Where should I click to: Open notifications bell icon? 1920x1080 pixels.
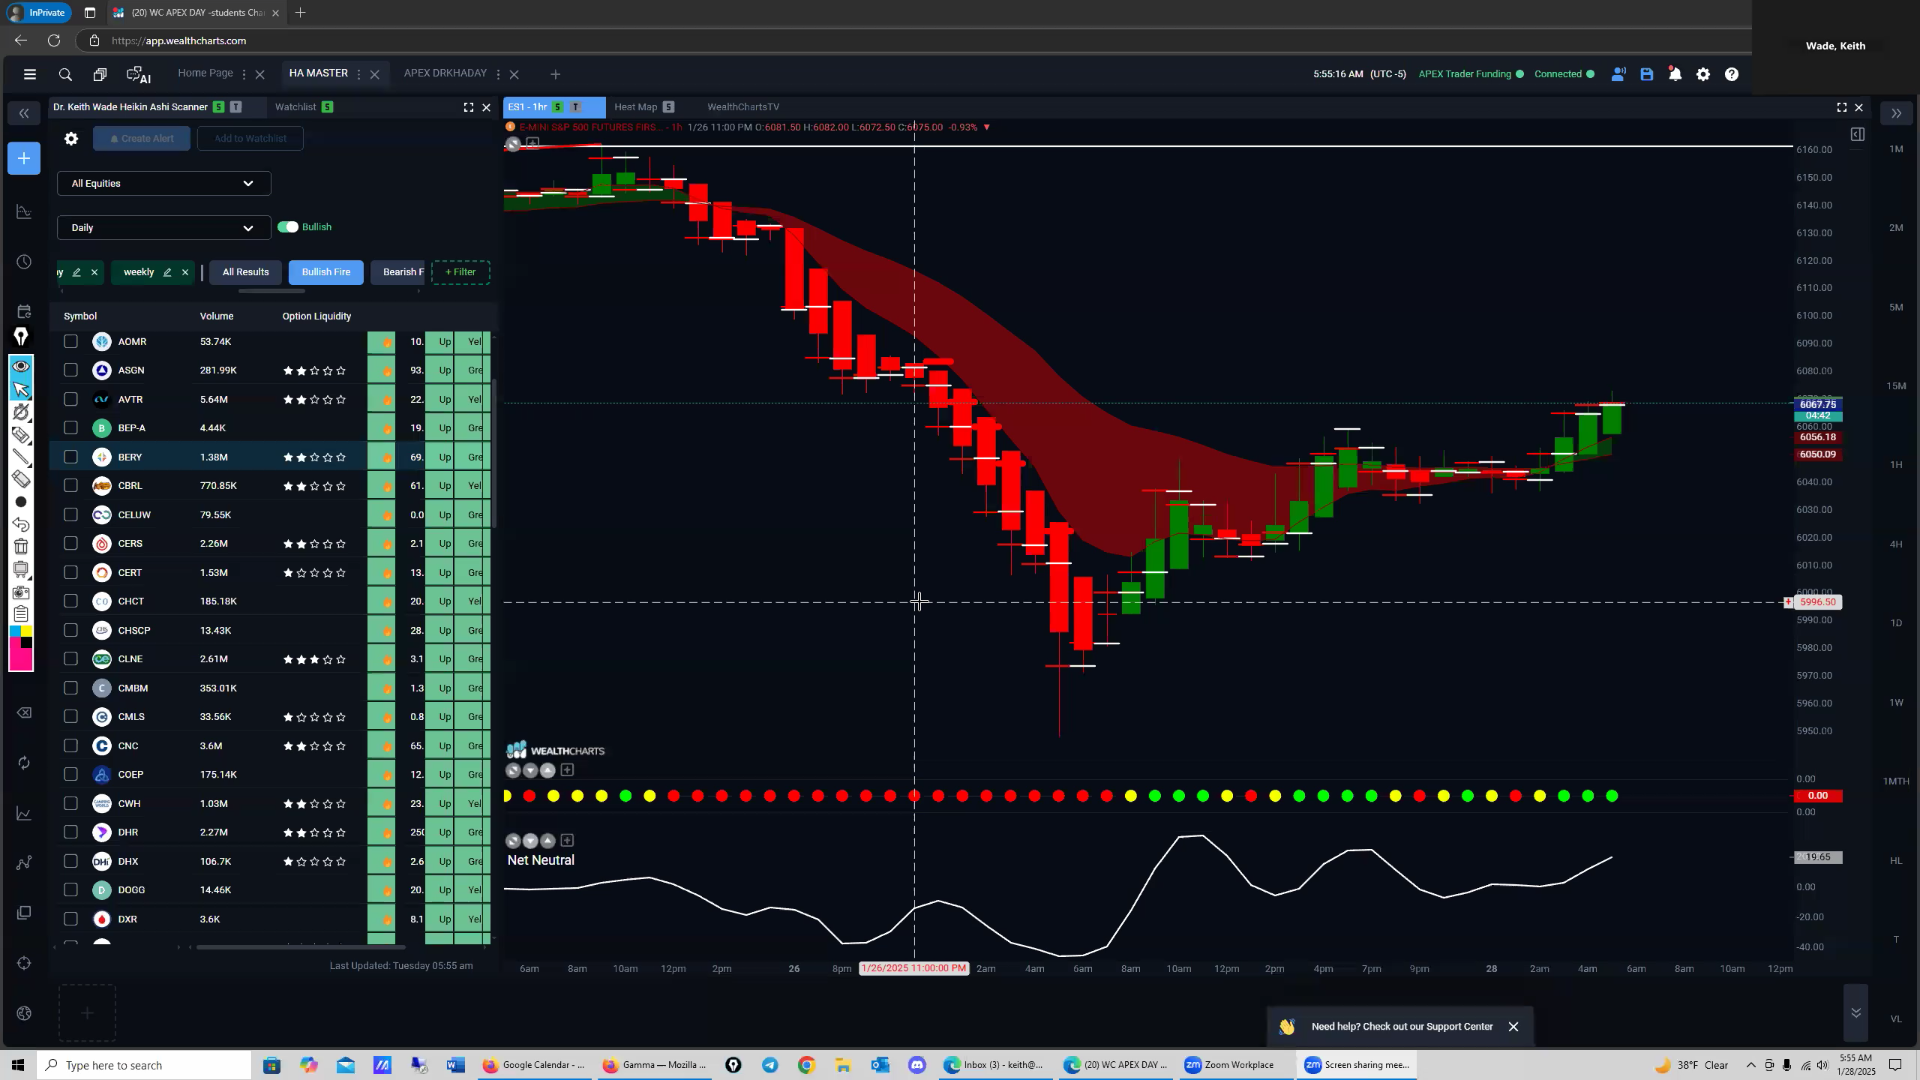click(1675, 74)
